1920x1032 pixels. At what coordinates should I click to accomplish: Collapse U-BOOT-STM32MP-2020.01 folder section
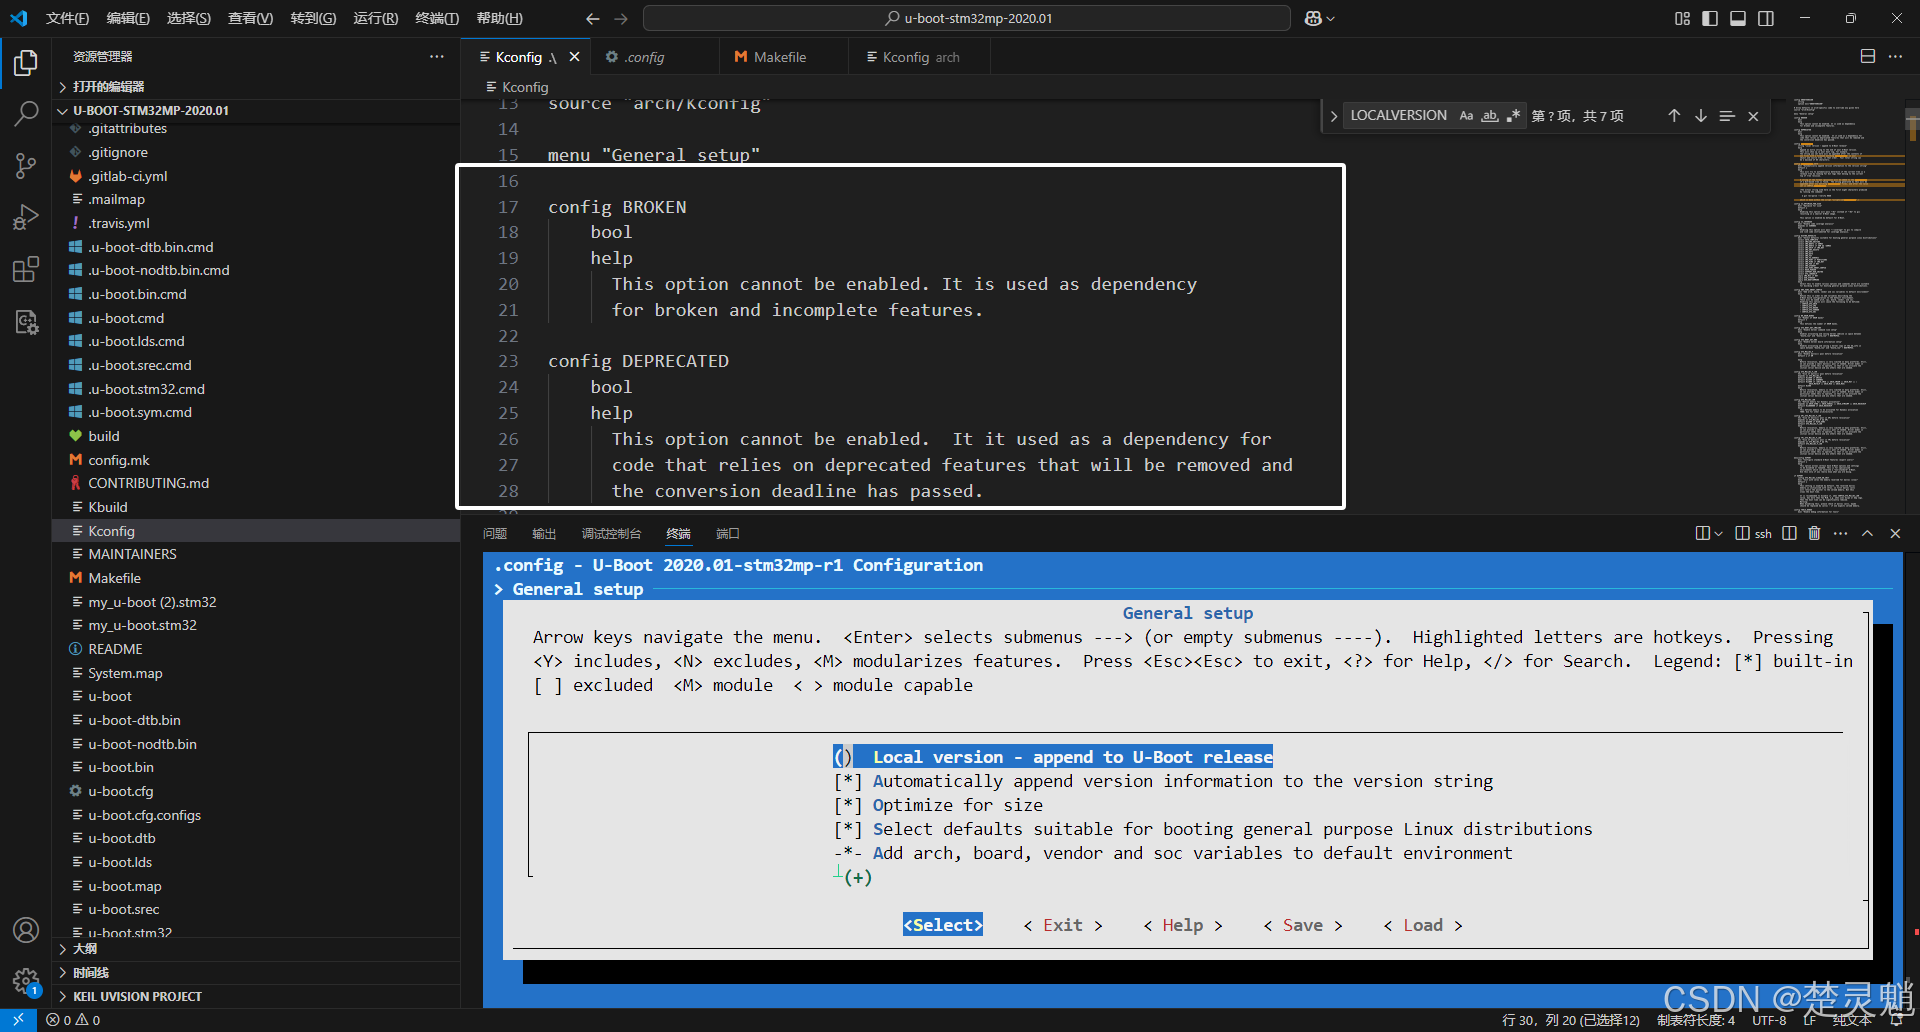[255, 110]
